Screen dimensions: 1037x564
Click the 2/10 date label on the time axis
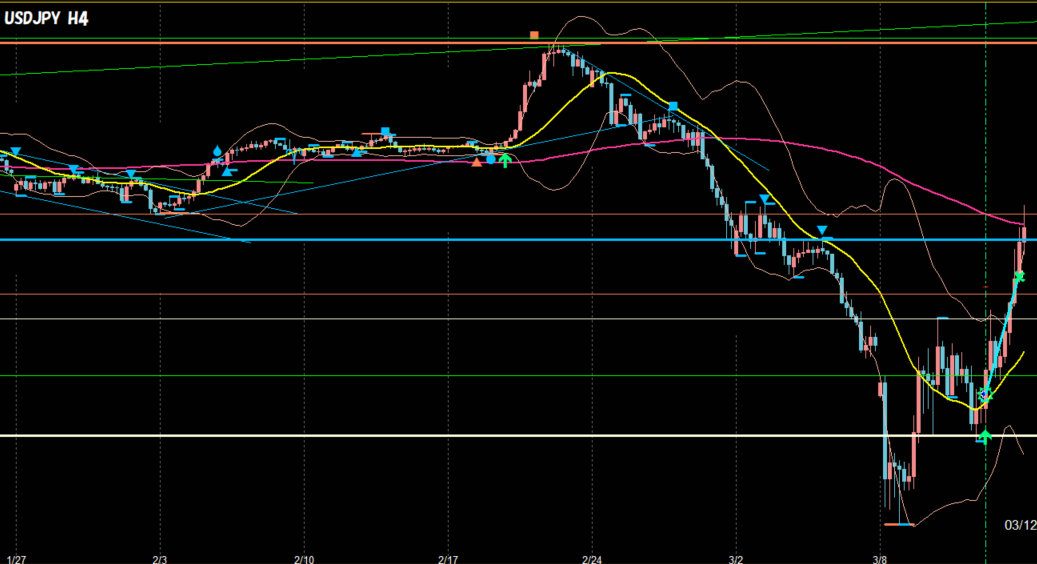point(304,559)
